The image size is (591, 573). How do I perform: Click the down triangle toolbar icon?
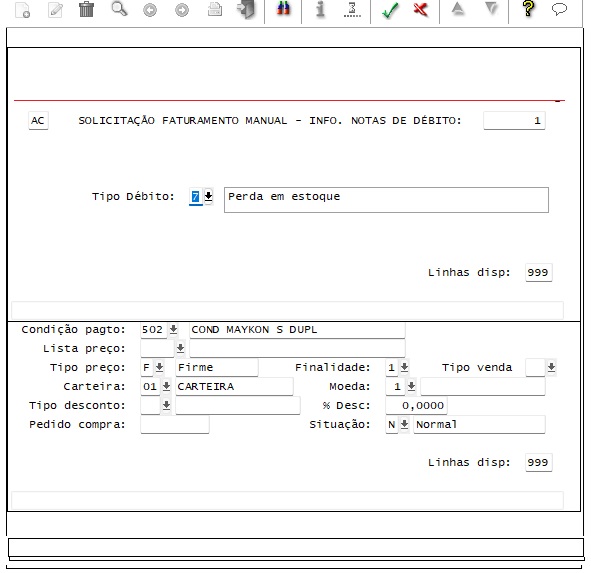point(491,9)
